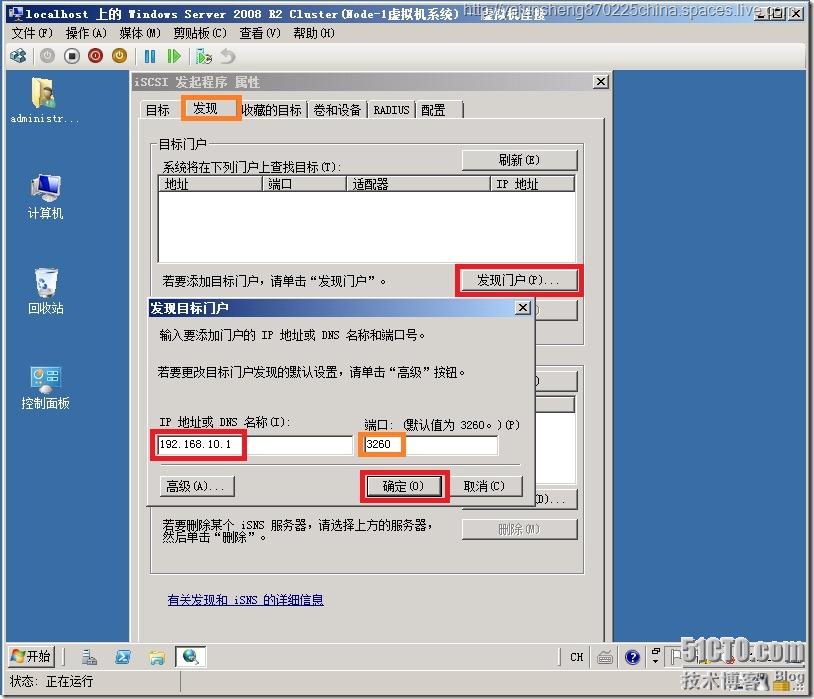Click the Snapshot toolbar icon
Viewport: 814px width, 699px height.
(204, 56)
